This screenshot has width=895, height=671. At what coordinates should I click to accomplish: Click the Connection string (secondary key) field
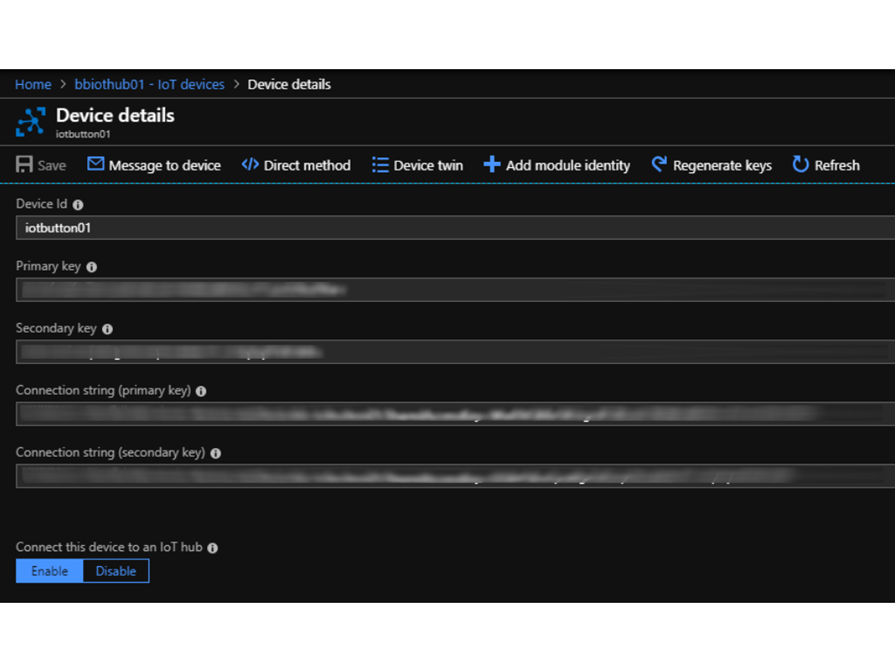(x=455, y=476)
